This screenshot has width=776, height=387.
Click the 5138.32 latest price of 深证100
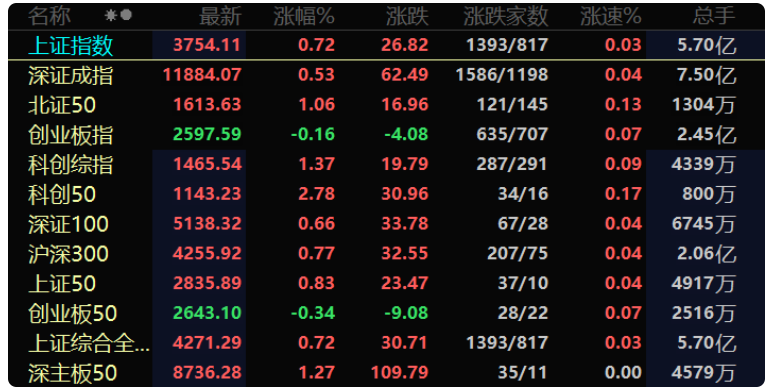pos(207,224)
